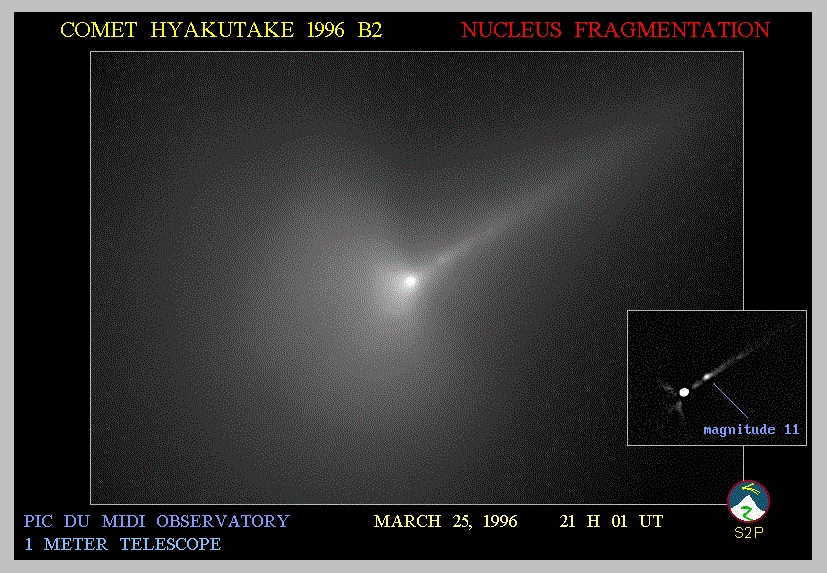This screenshot has width=827, height=573.
Task: Click the "COMET HYAKUTAKE 1996 B2" title text
Action: tap(221, 30)
